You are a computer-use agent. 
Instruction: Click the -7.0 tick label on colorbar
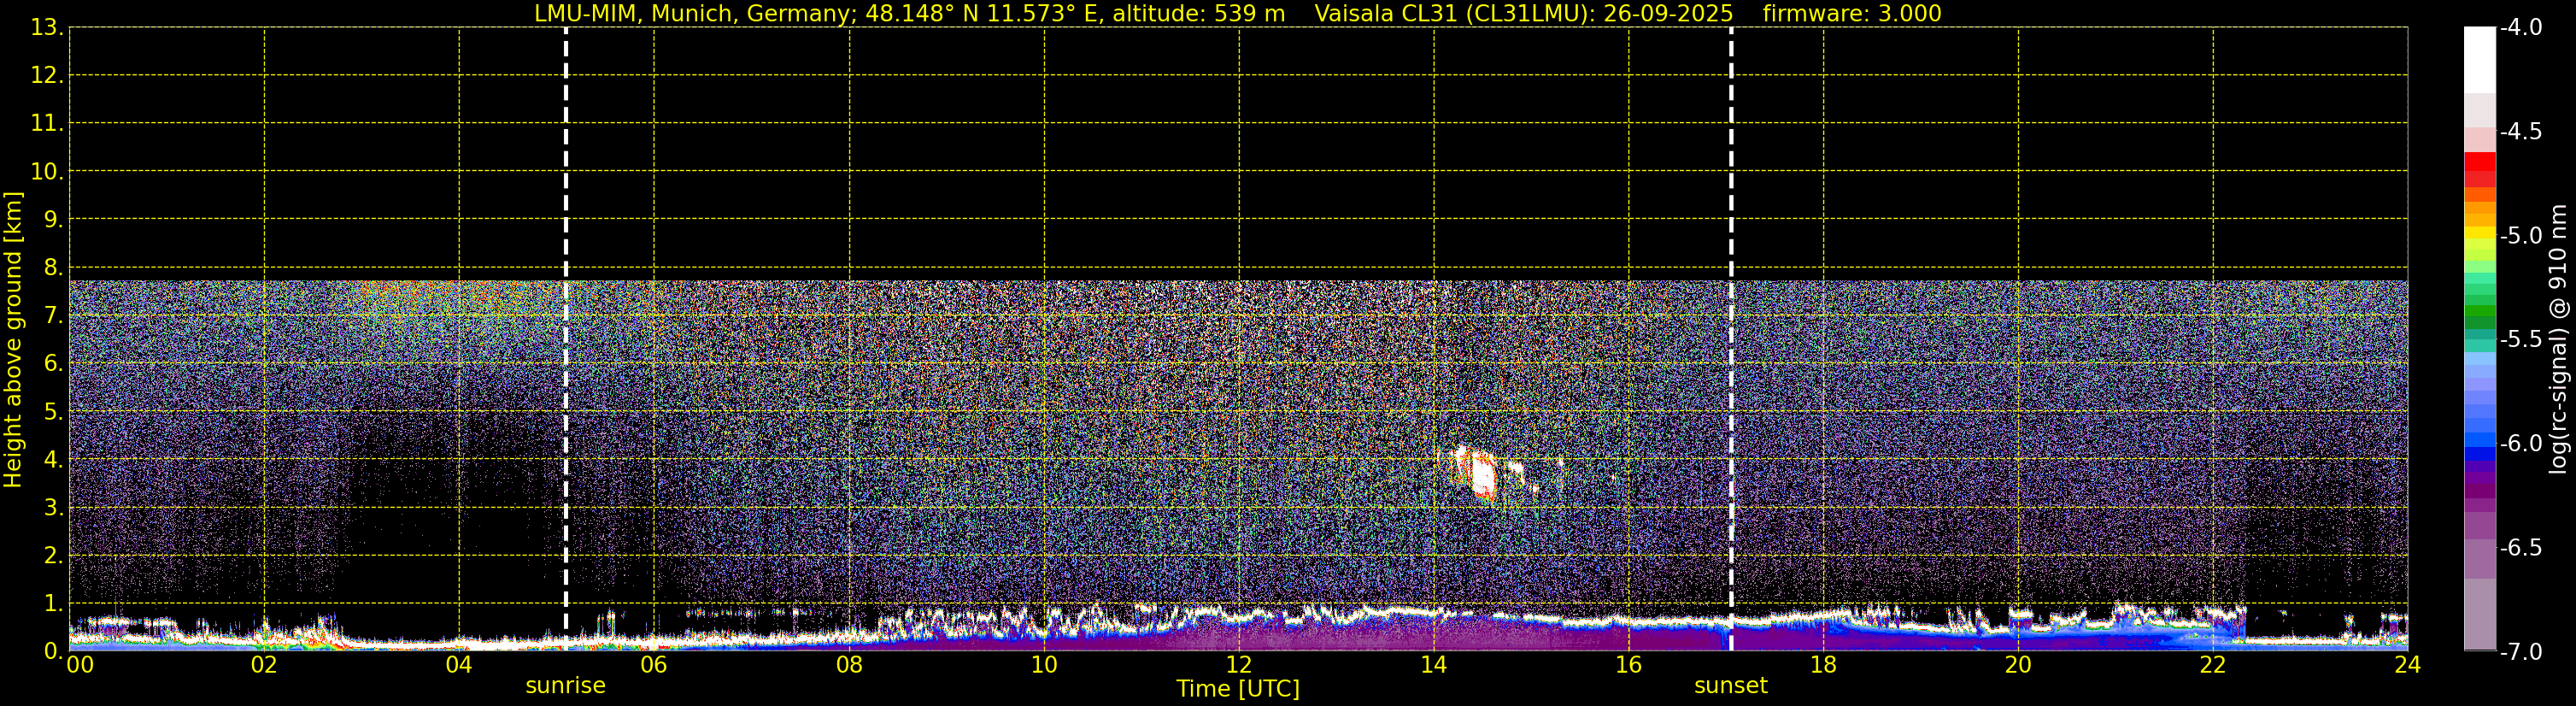(2521, 652)
